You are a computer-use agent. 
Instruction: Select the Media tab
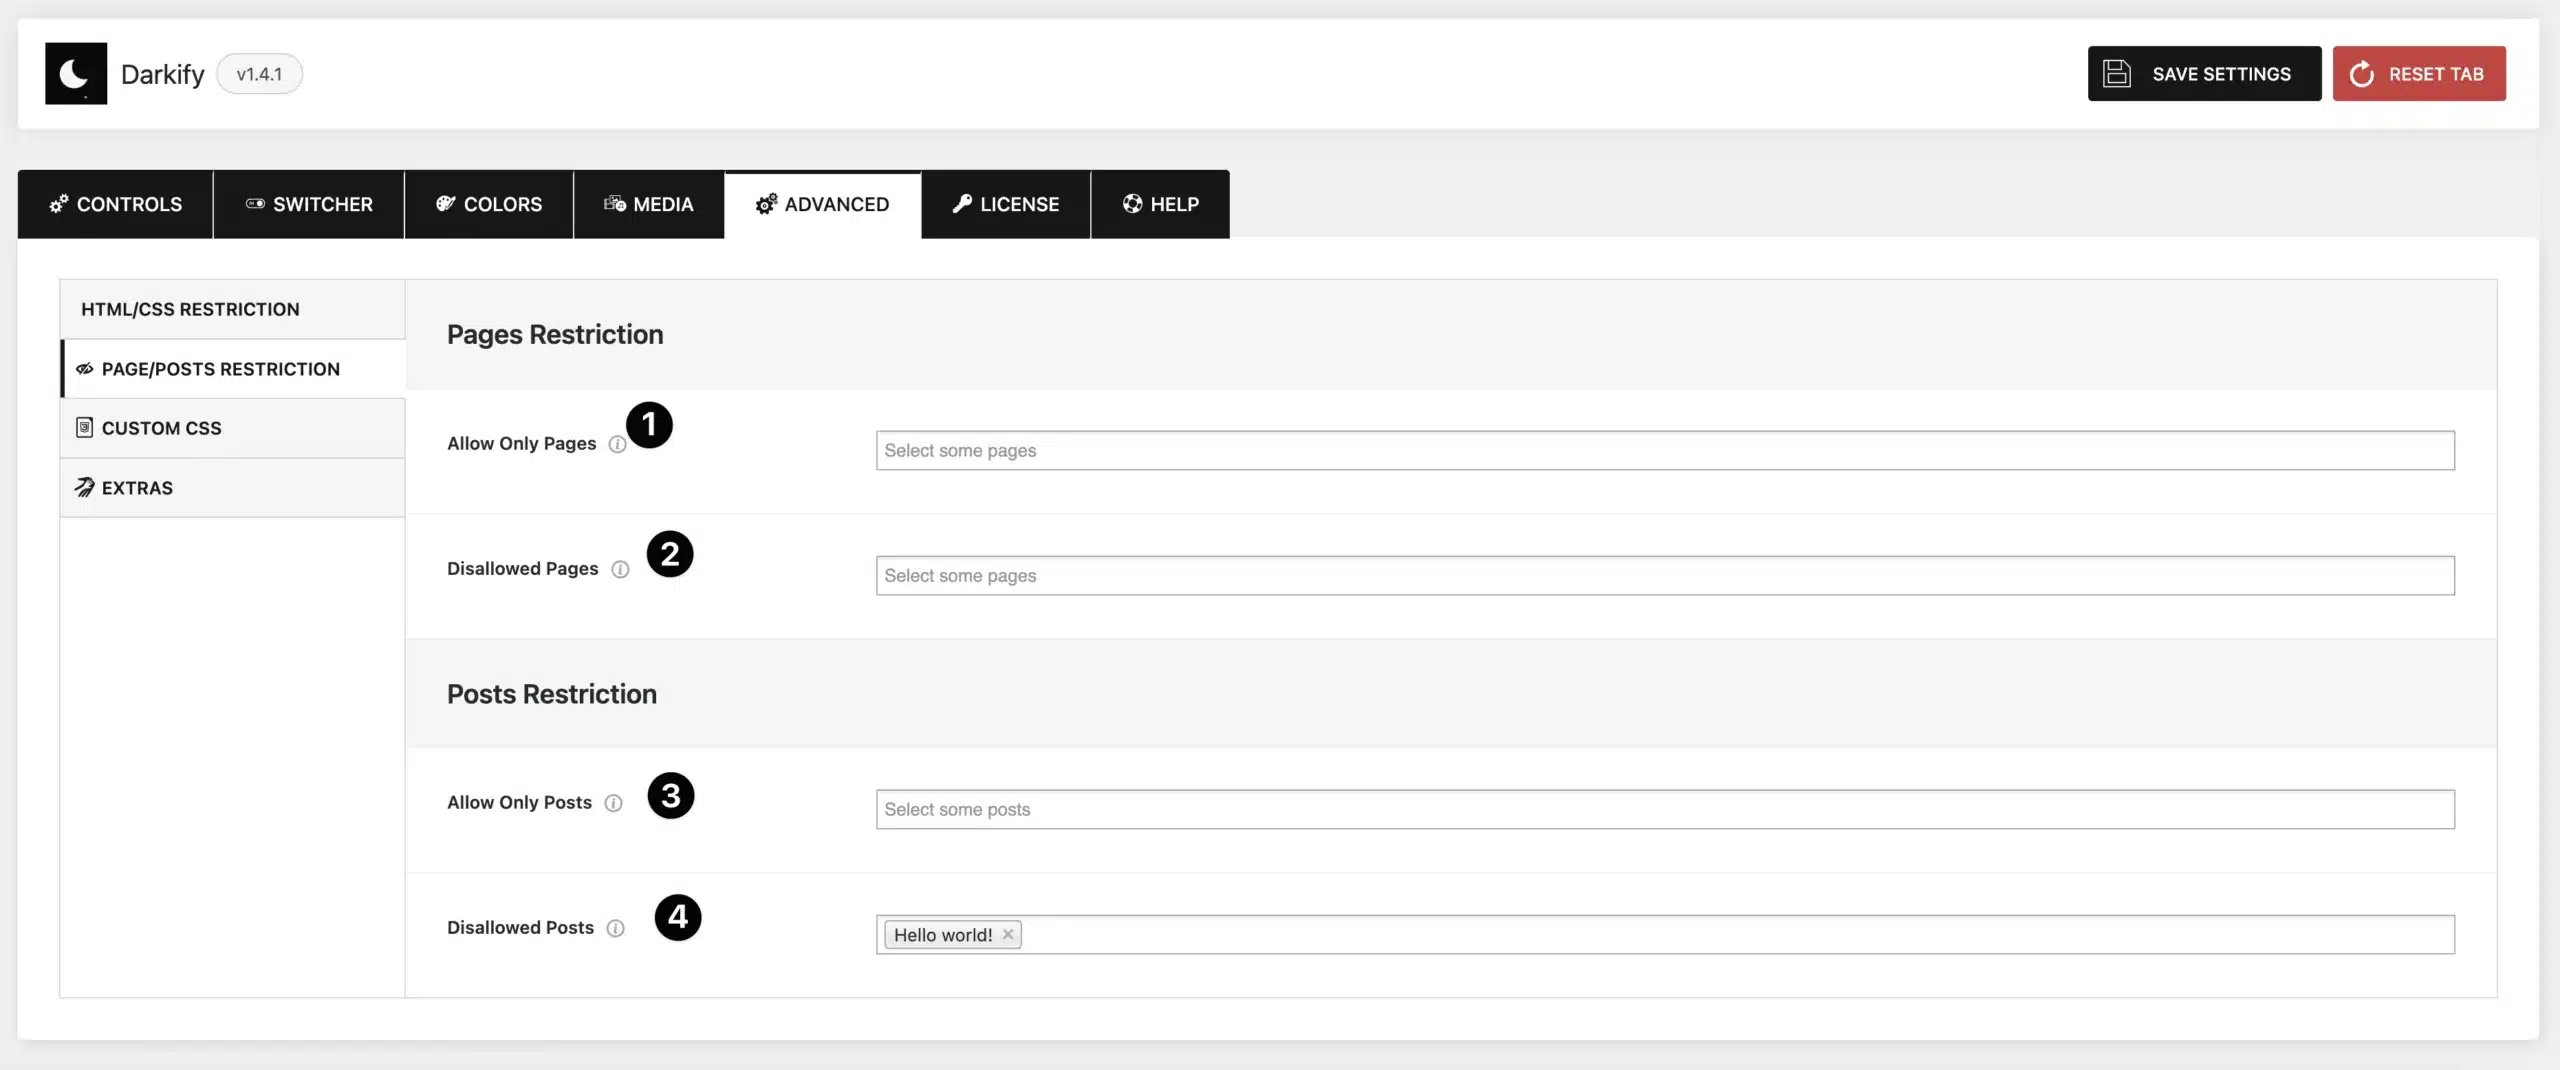tap(649, 204)
